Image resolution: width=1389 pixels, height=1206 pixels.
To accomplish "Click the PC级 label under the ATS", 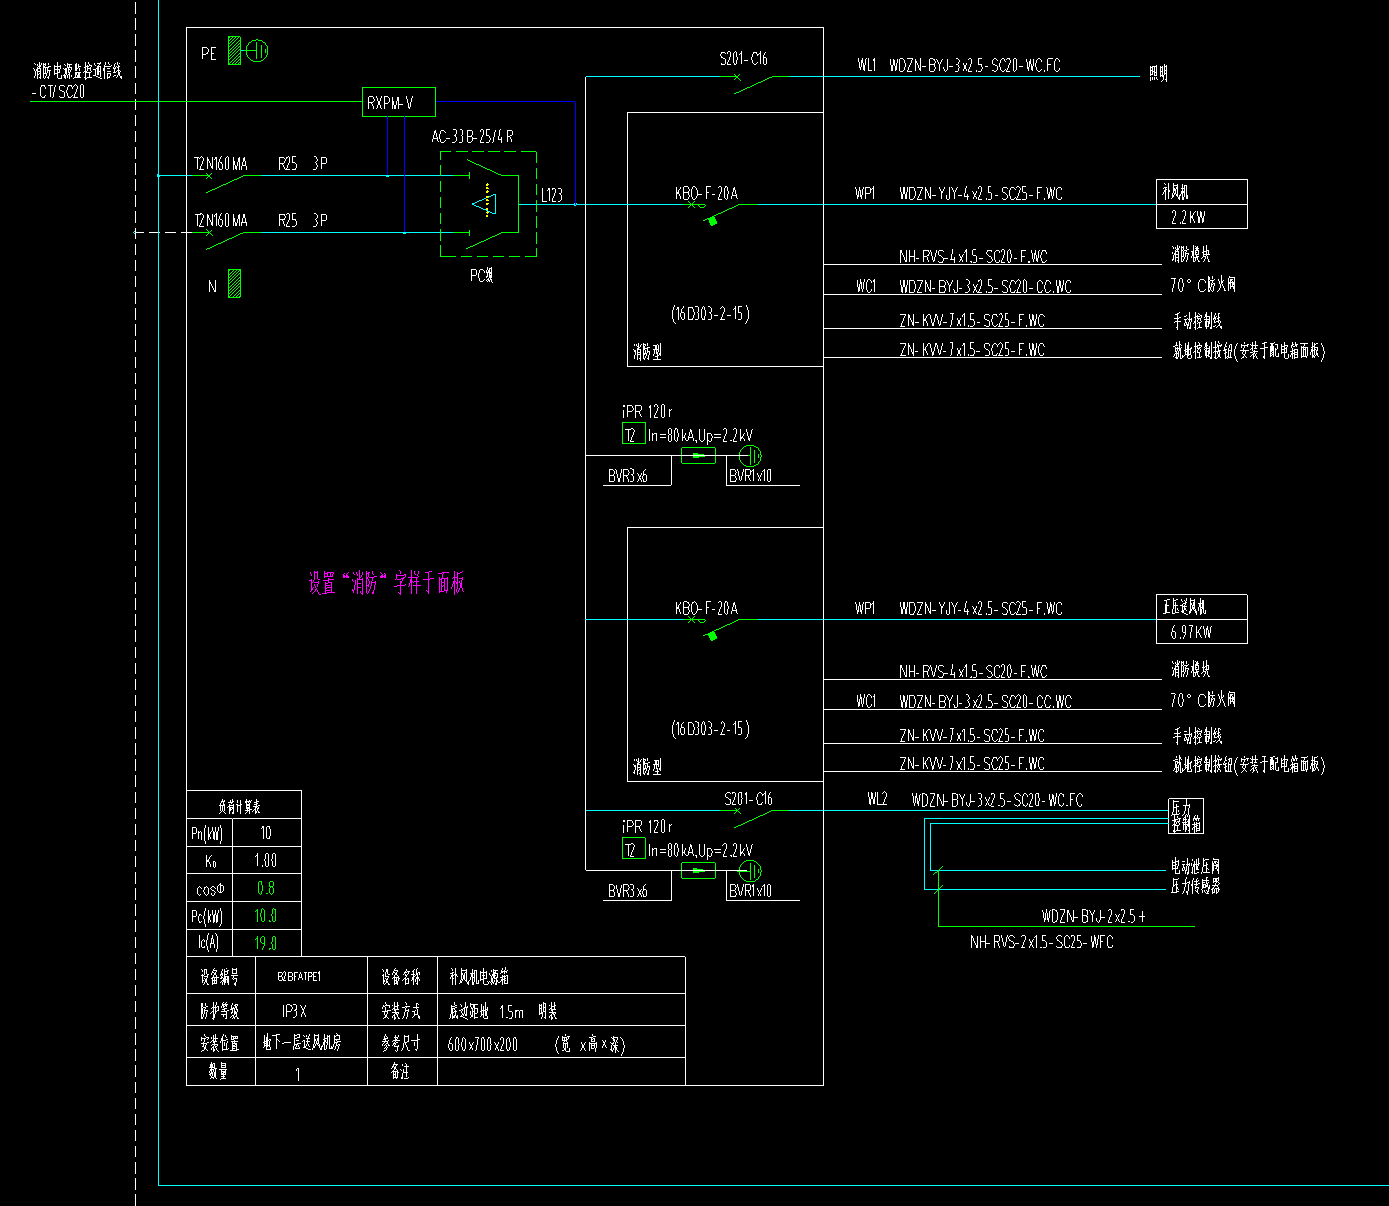I will coord(482,275).
